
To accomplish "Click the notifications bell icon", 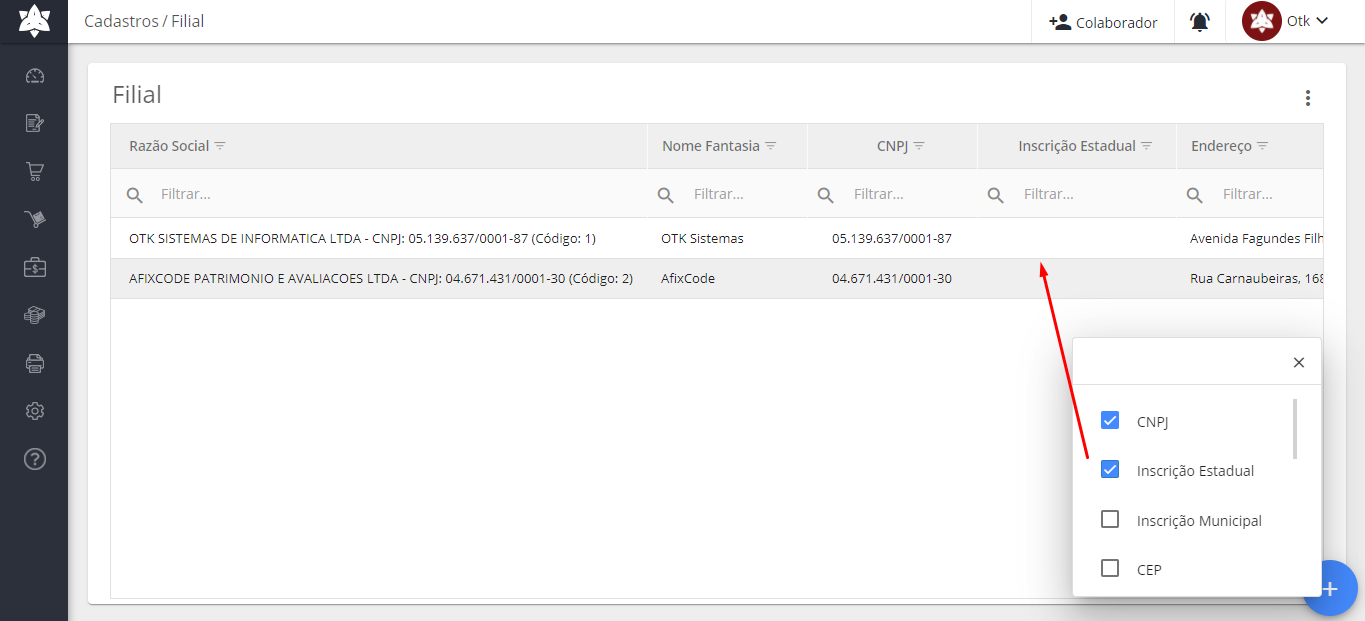I will (1200, 22).
